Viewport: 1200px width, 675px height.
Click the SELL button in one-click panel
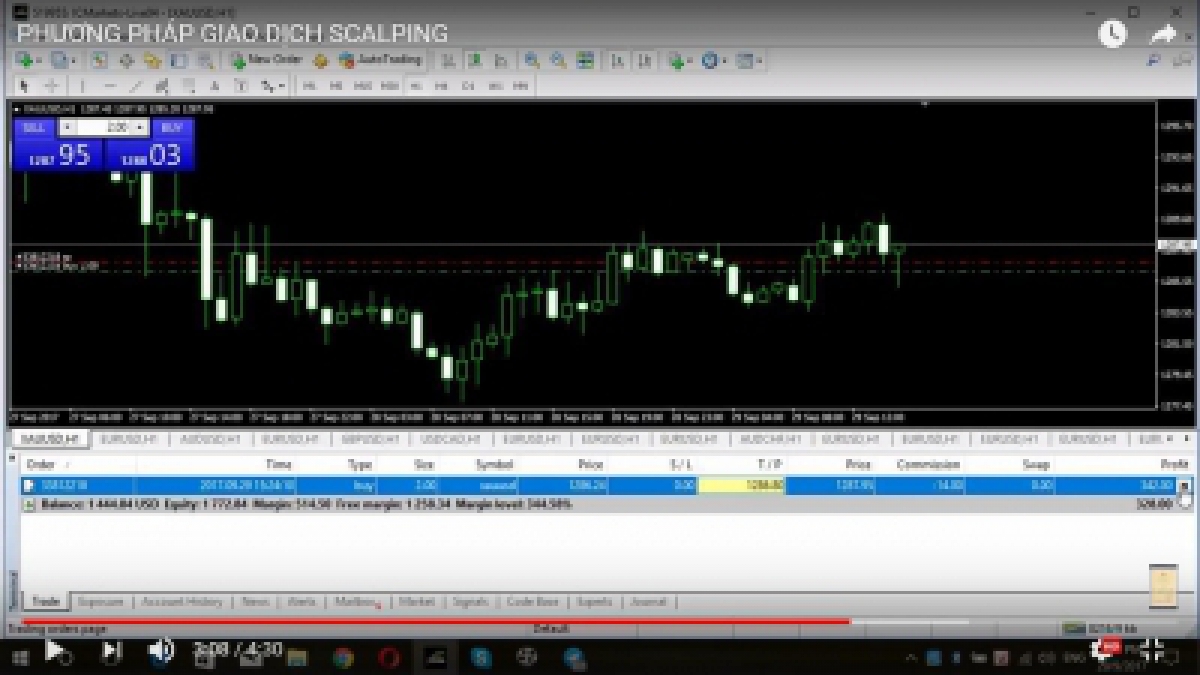(x=34, y=127)
